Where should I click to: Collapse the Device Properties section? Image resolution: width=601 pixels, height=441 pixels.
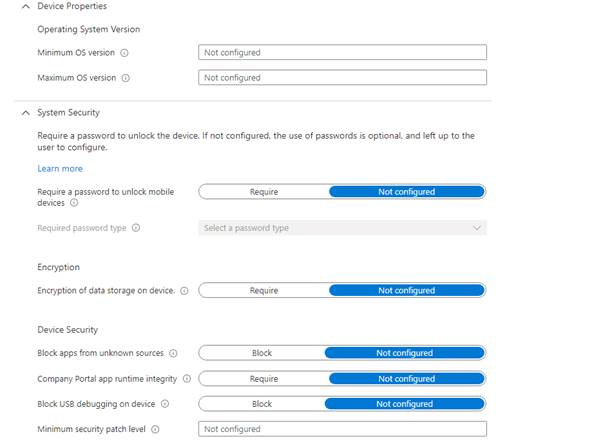coord(25,7)
